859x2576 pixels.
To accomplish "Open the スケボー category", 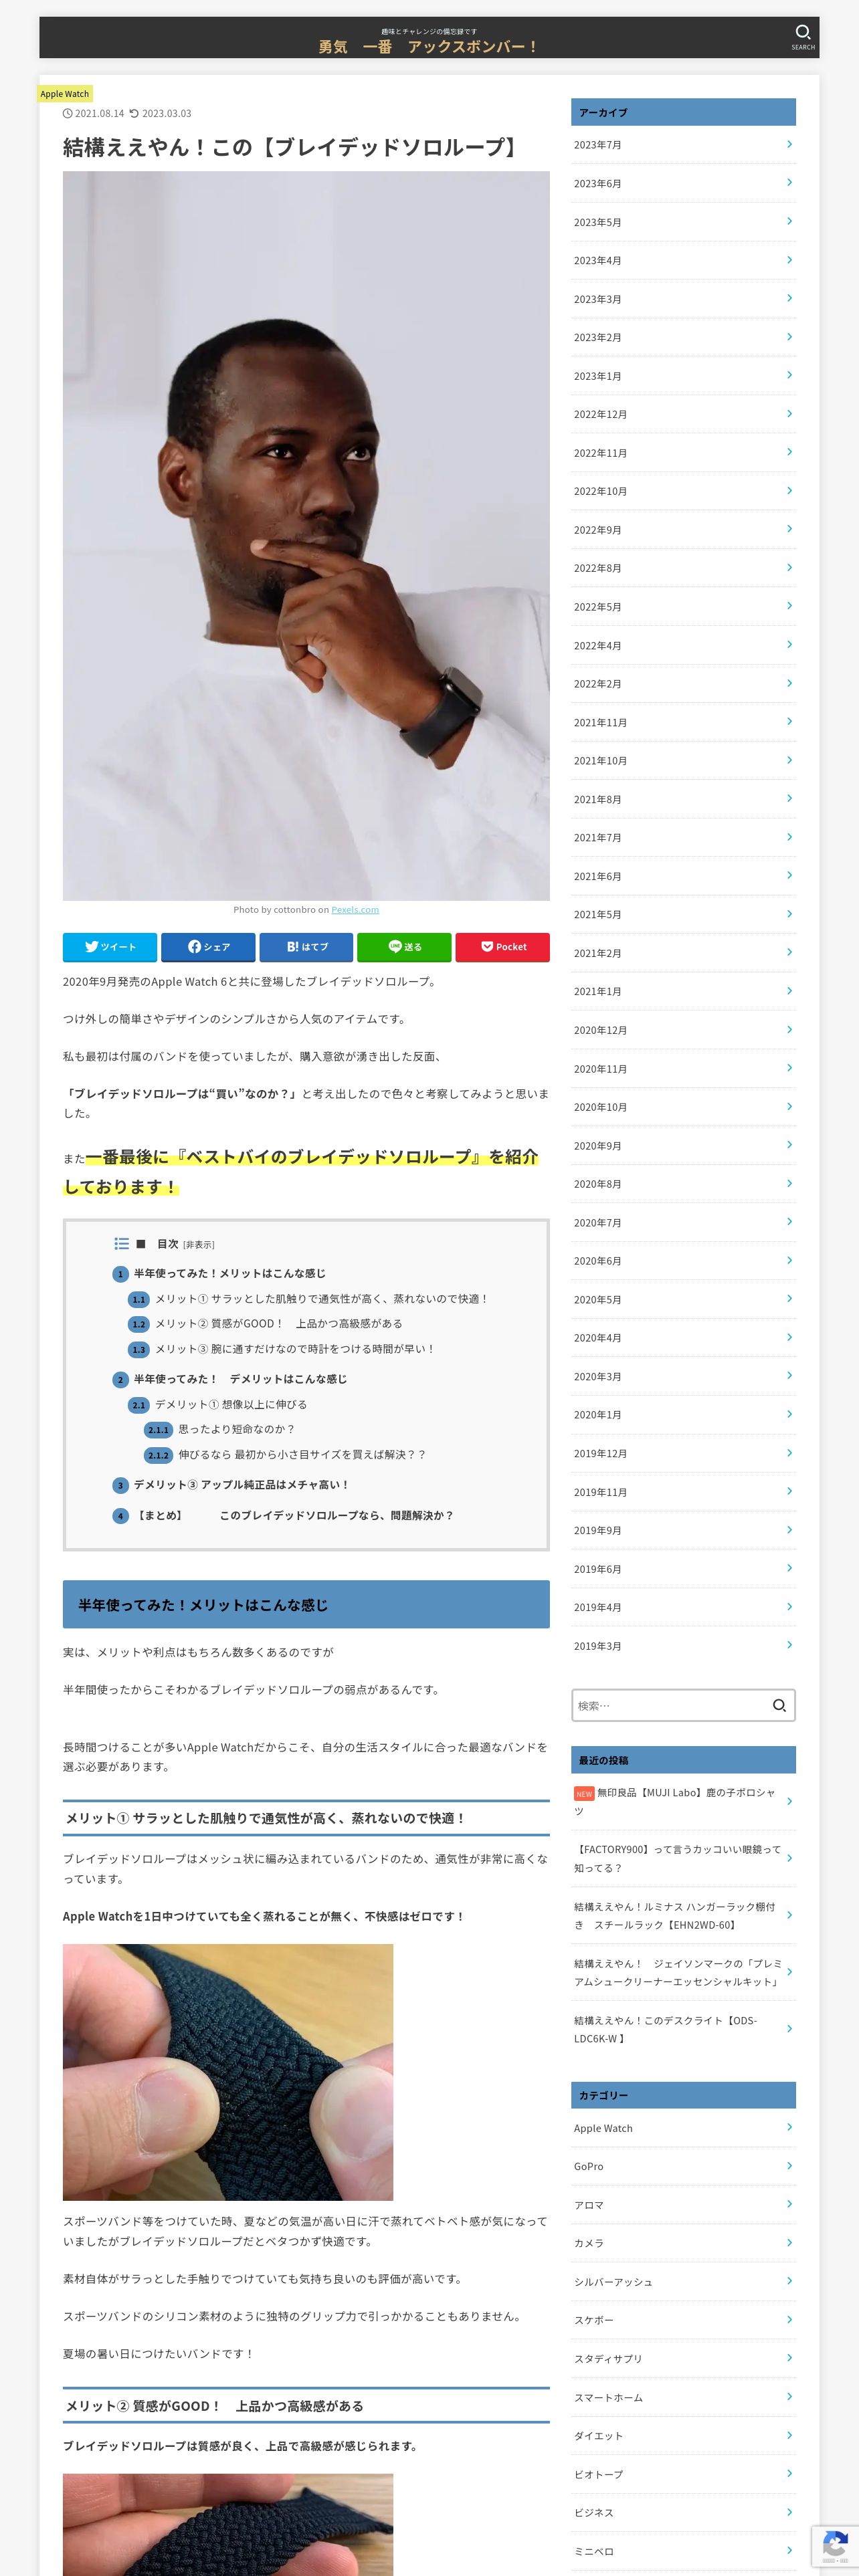I will [683, 2320].
